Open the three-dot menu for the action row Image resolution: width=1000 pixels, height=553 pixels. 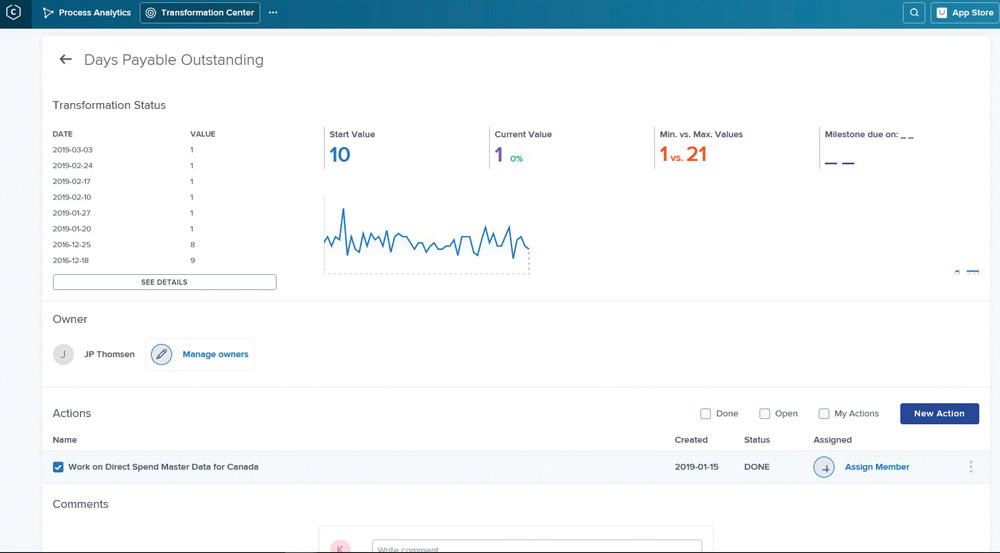[970, 467]
